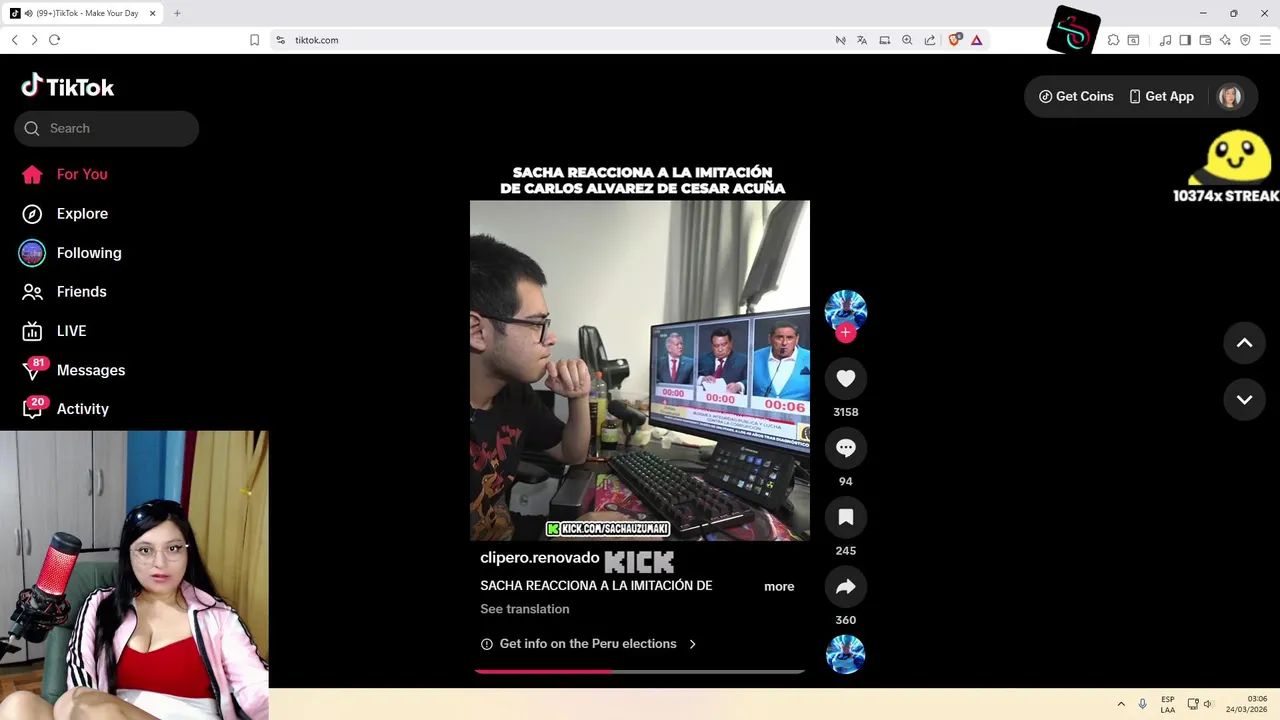
Task: Click the TikTok logo
Action: pyautogui.click(x=68, y=87)
